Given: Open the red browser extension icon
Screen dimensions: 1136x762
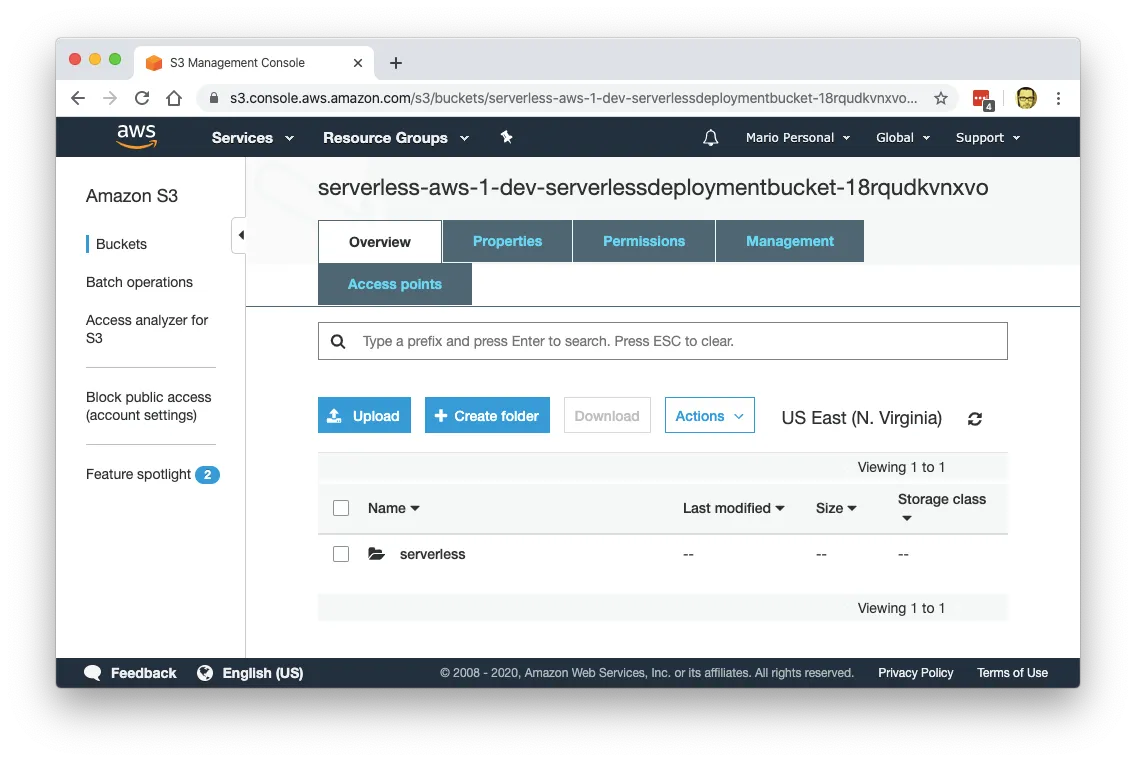Looking at the screenshot, I should [982, 99].
